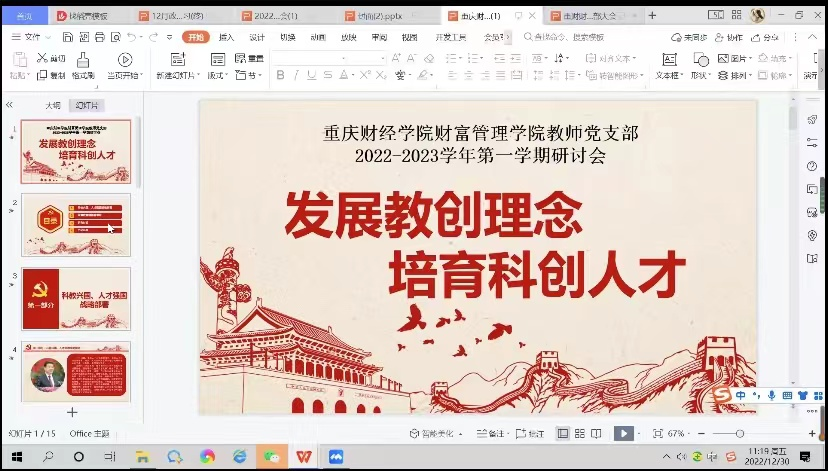
Task: Collapse the ribbon with the up chevron
Action: click(812, 37)
